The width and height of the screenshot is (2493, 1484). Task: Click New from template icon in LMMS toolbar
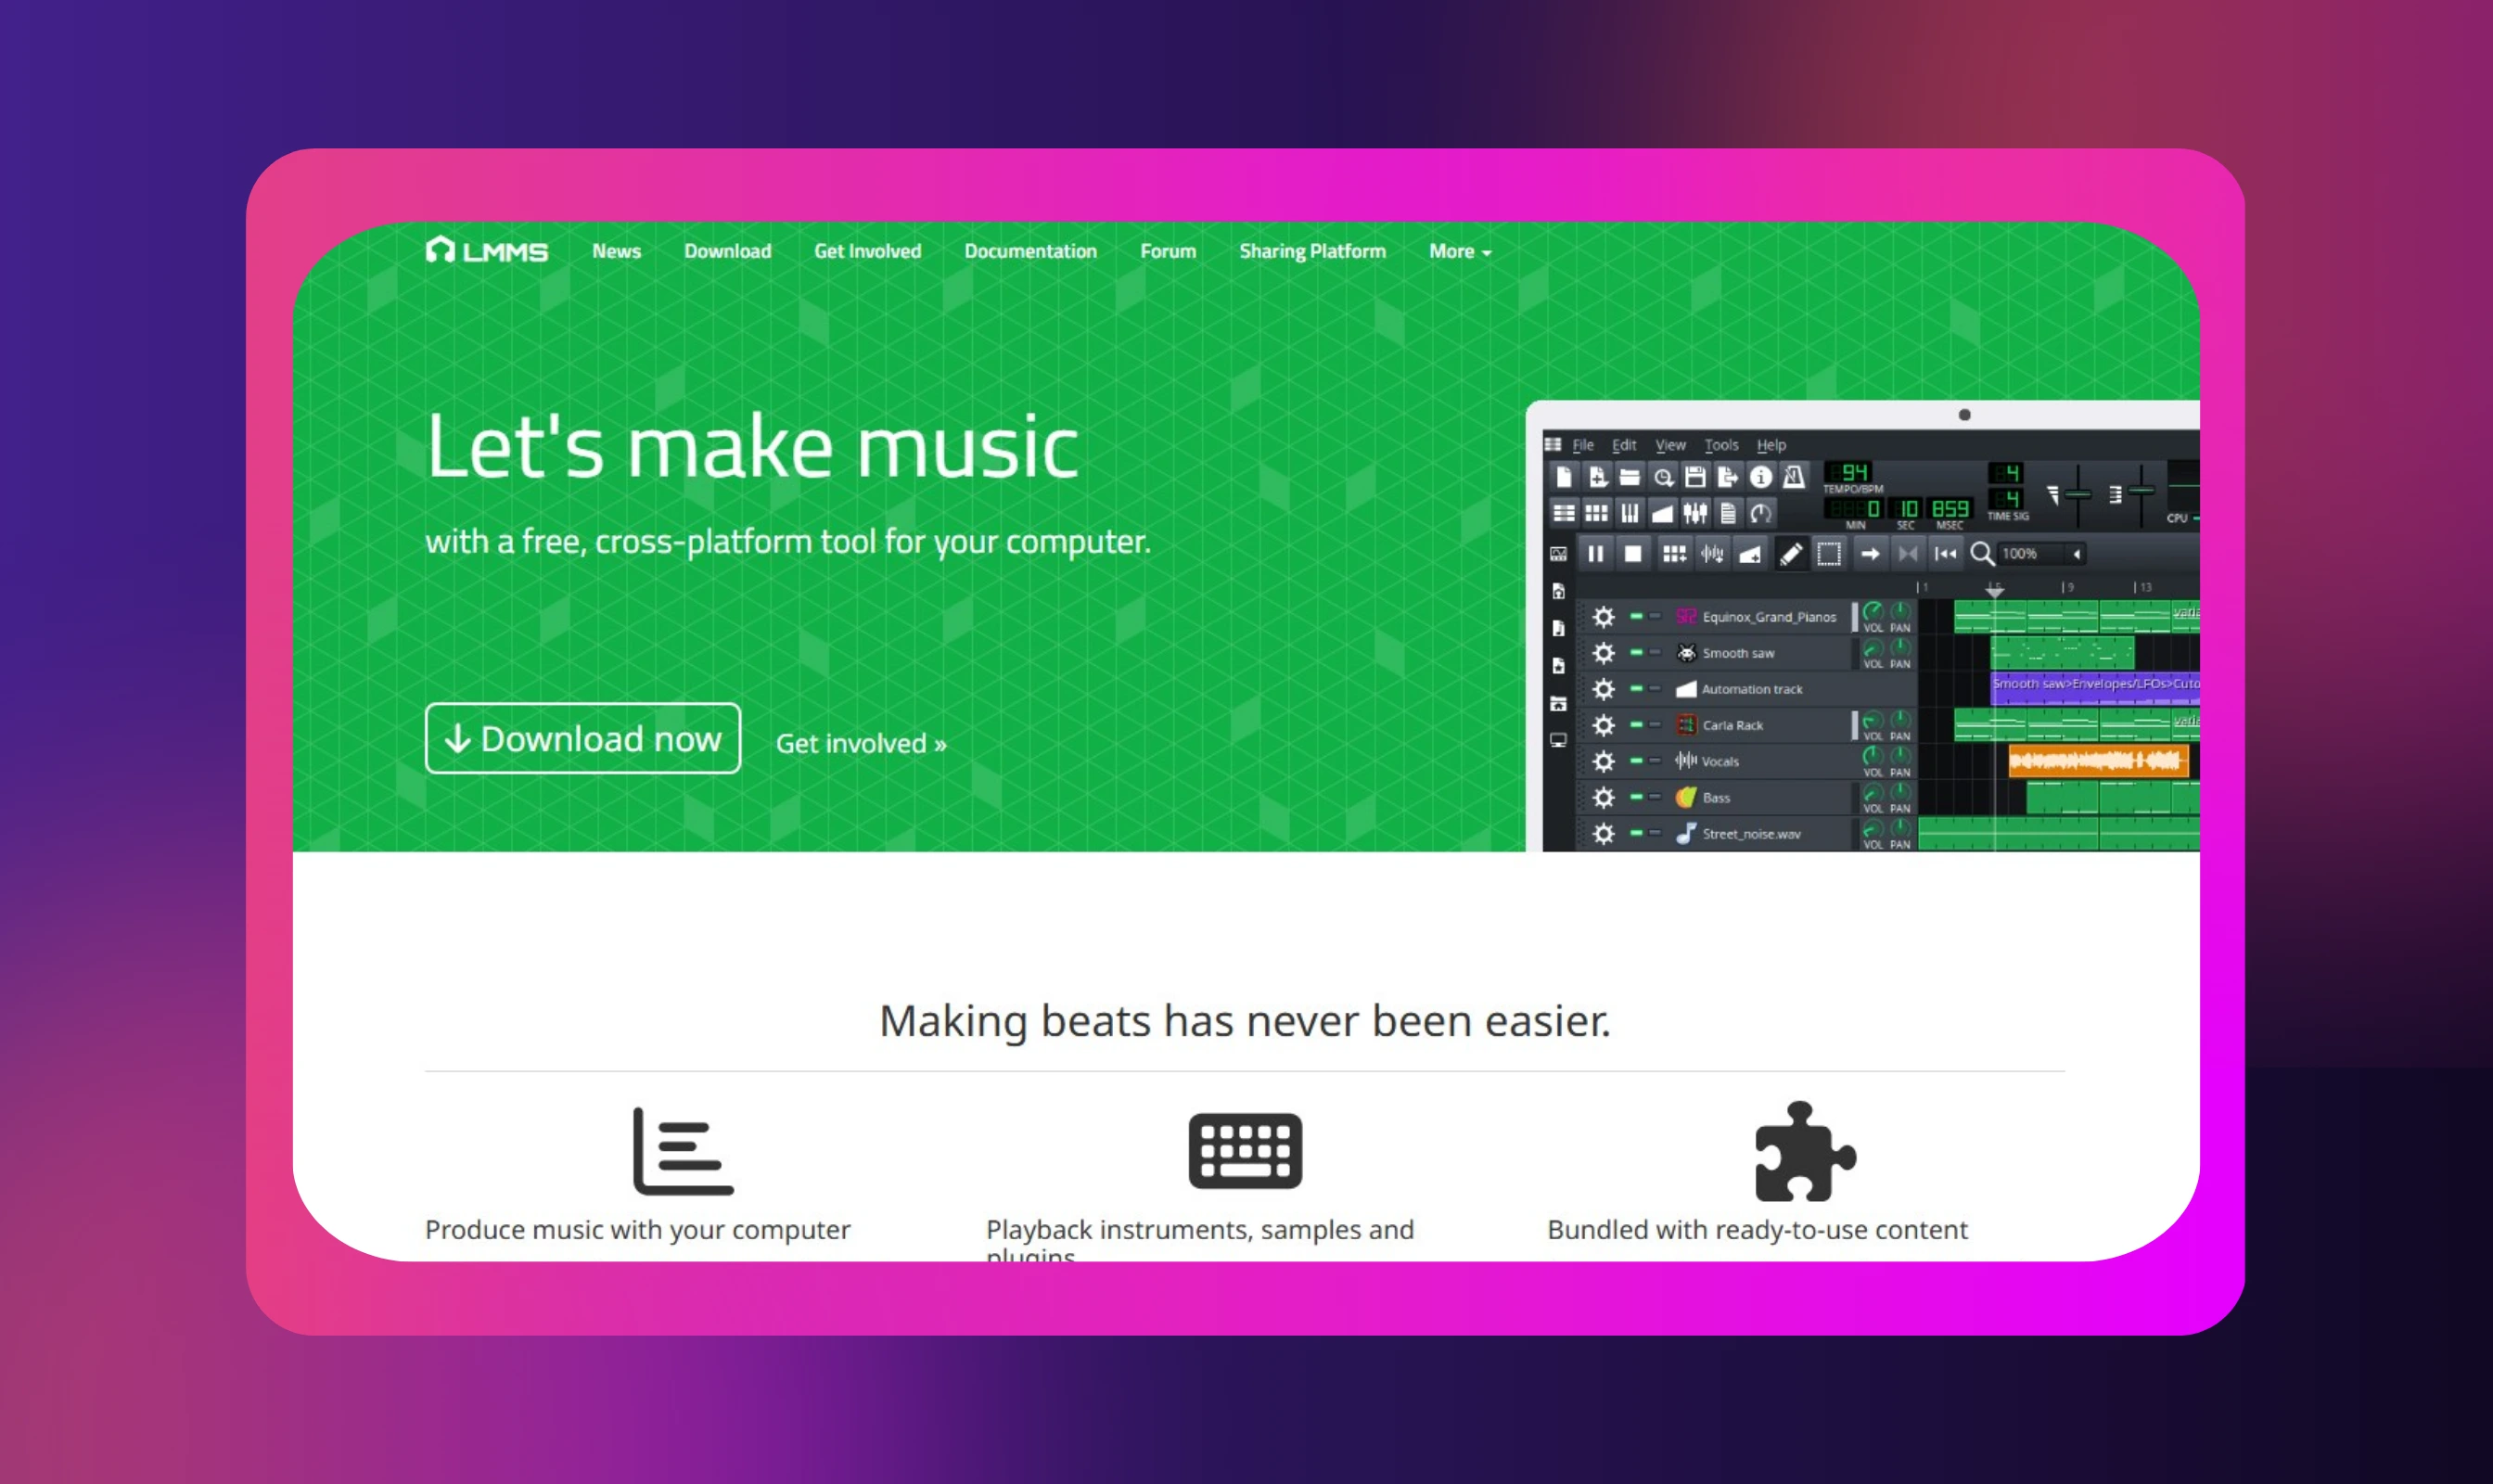1597,478
